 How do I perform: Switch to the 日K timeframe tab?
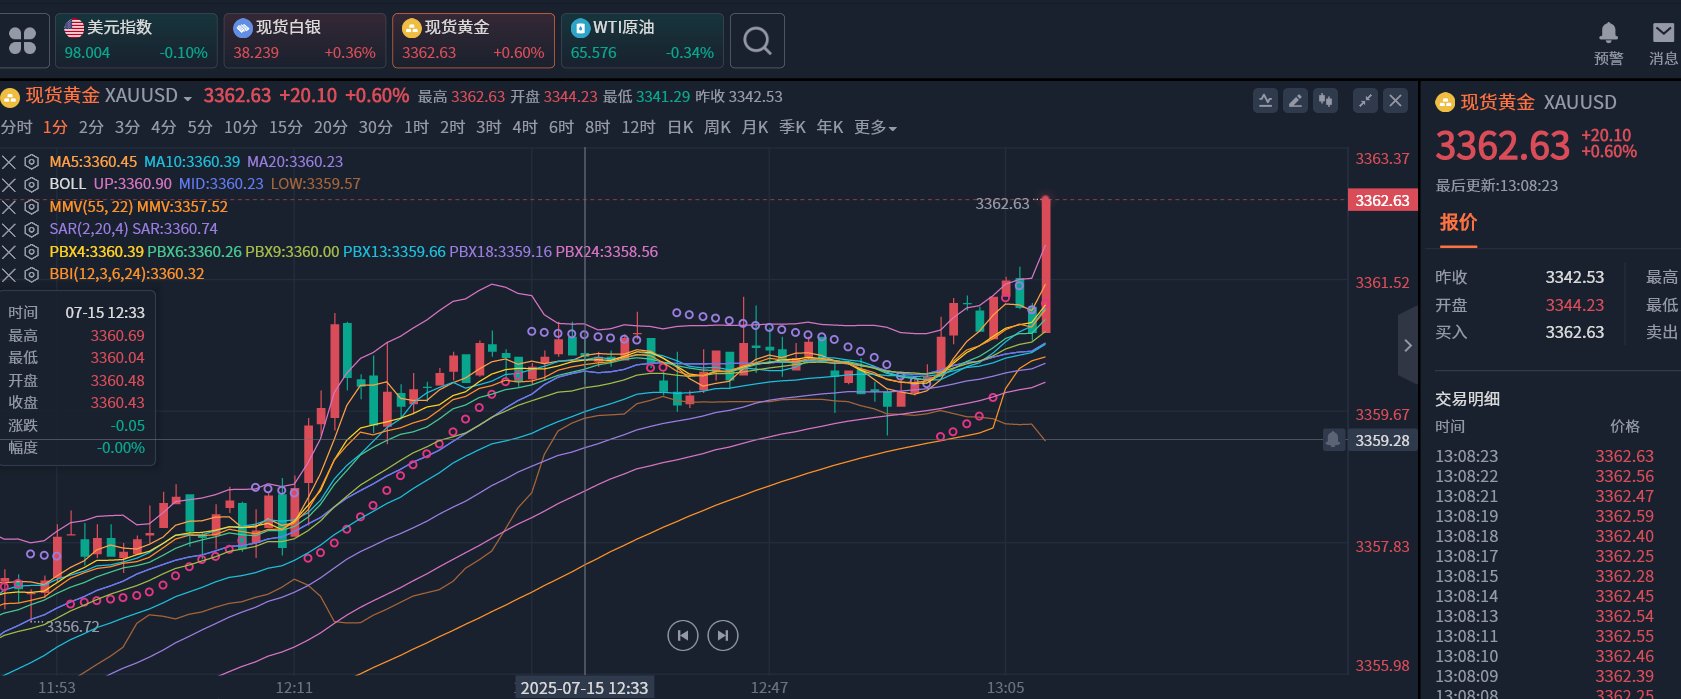click(x=680, y=128)
